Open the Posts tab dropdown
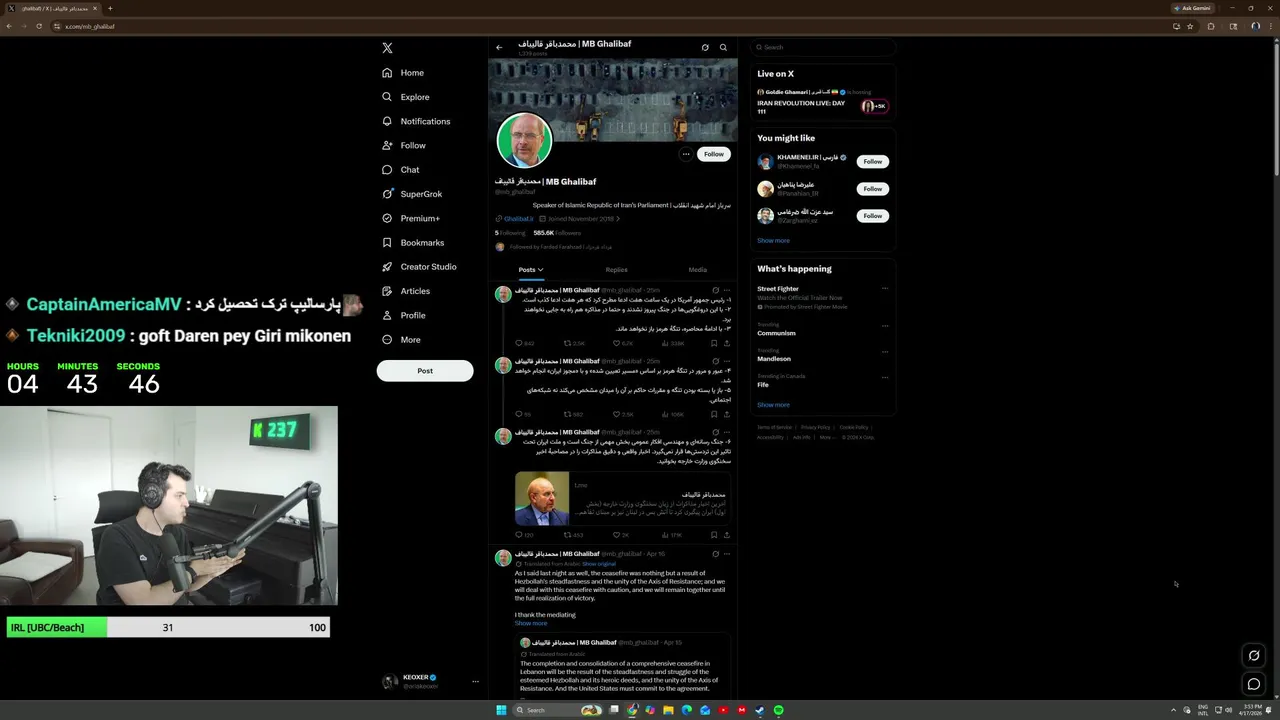Screen dimensions: 1280x720 pos(531,270)
